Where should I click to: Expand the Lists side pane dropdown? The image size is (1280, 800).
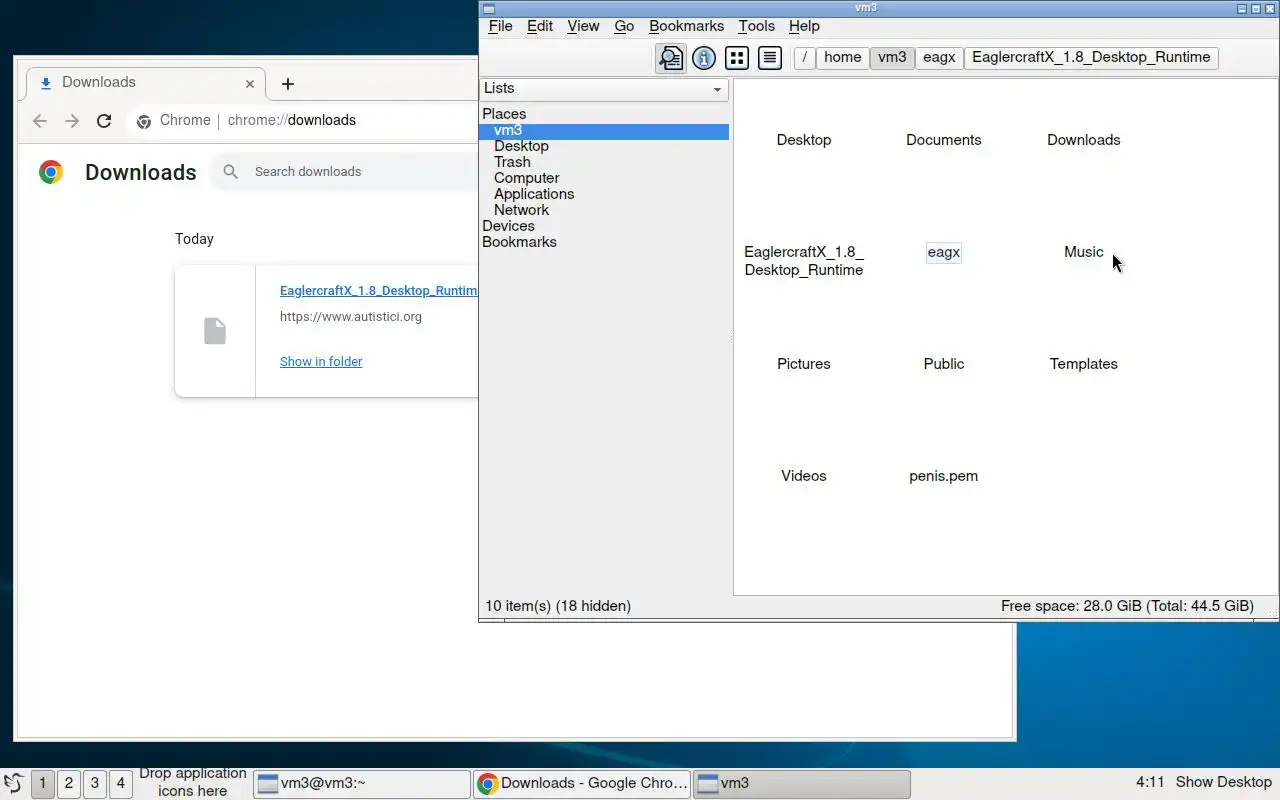pos(604,89)
